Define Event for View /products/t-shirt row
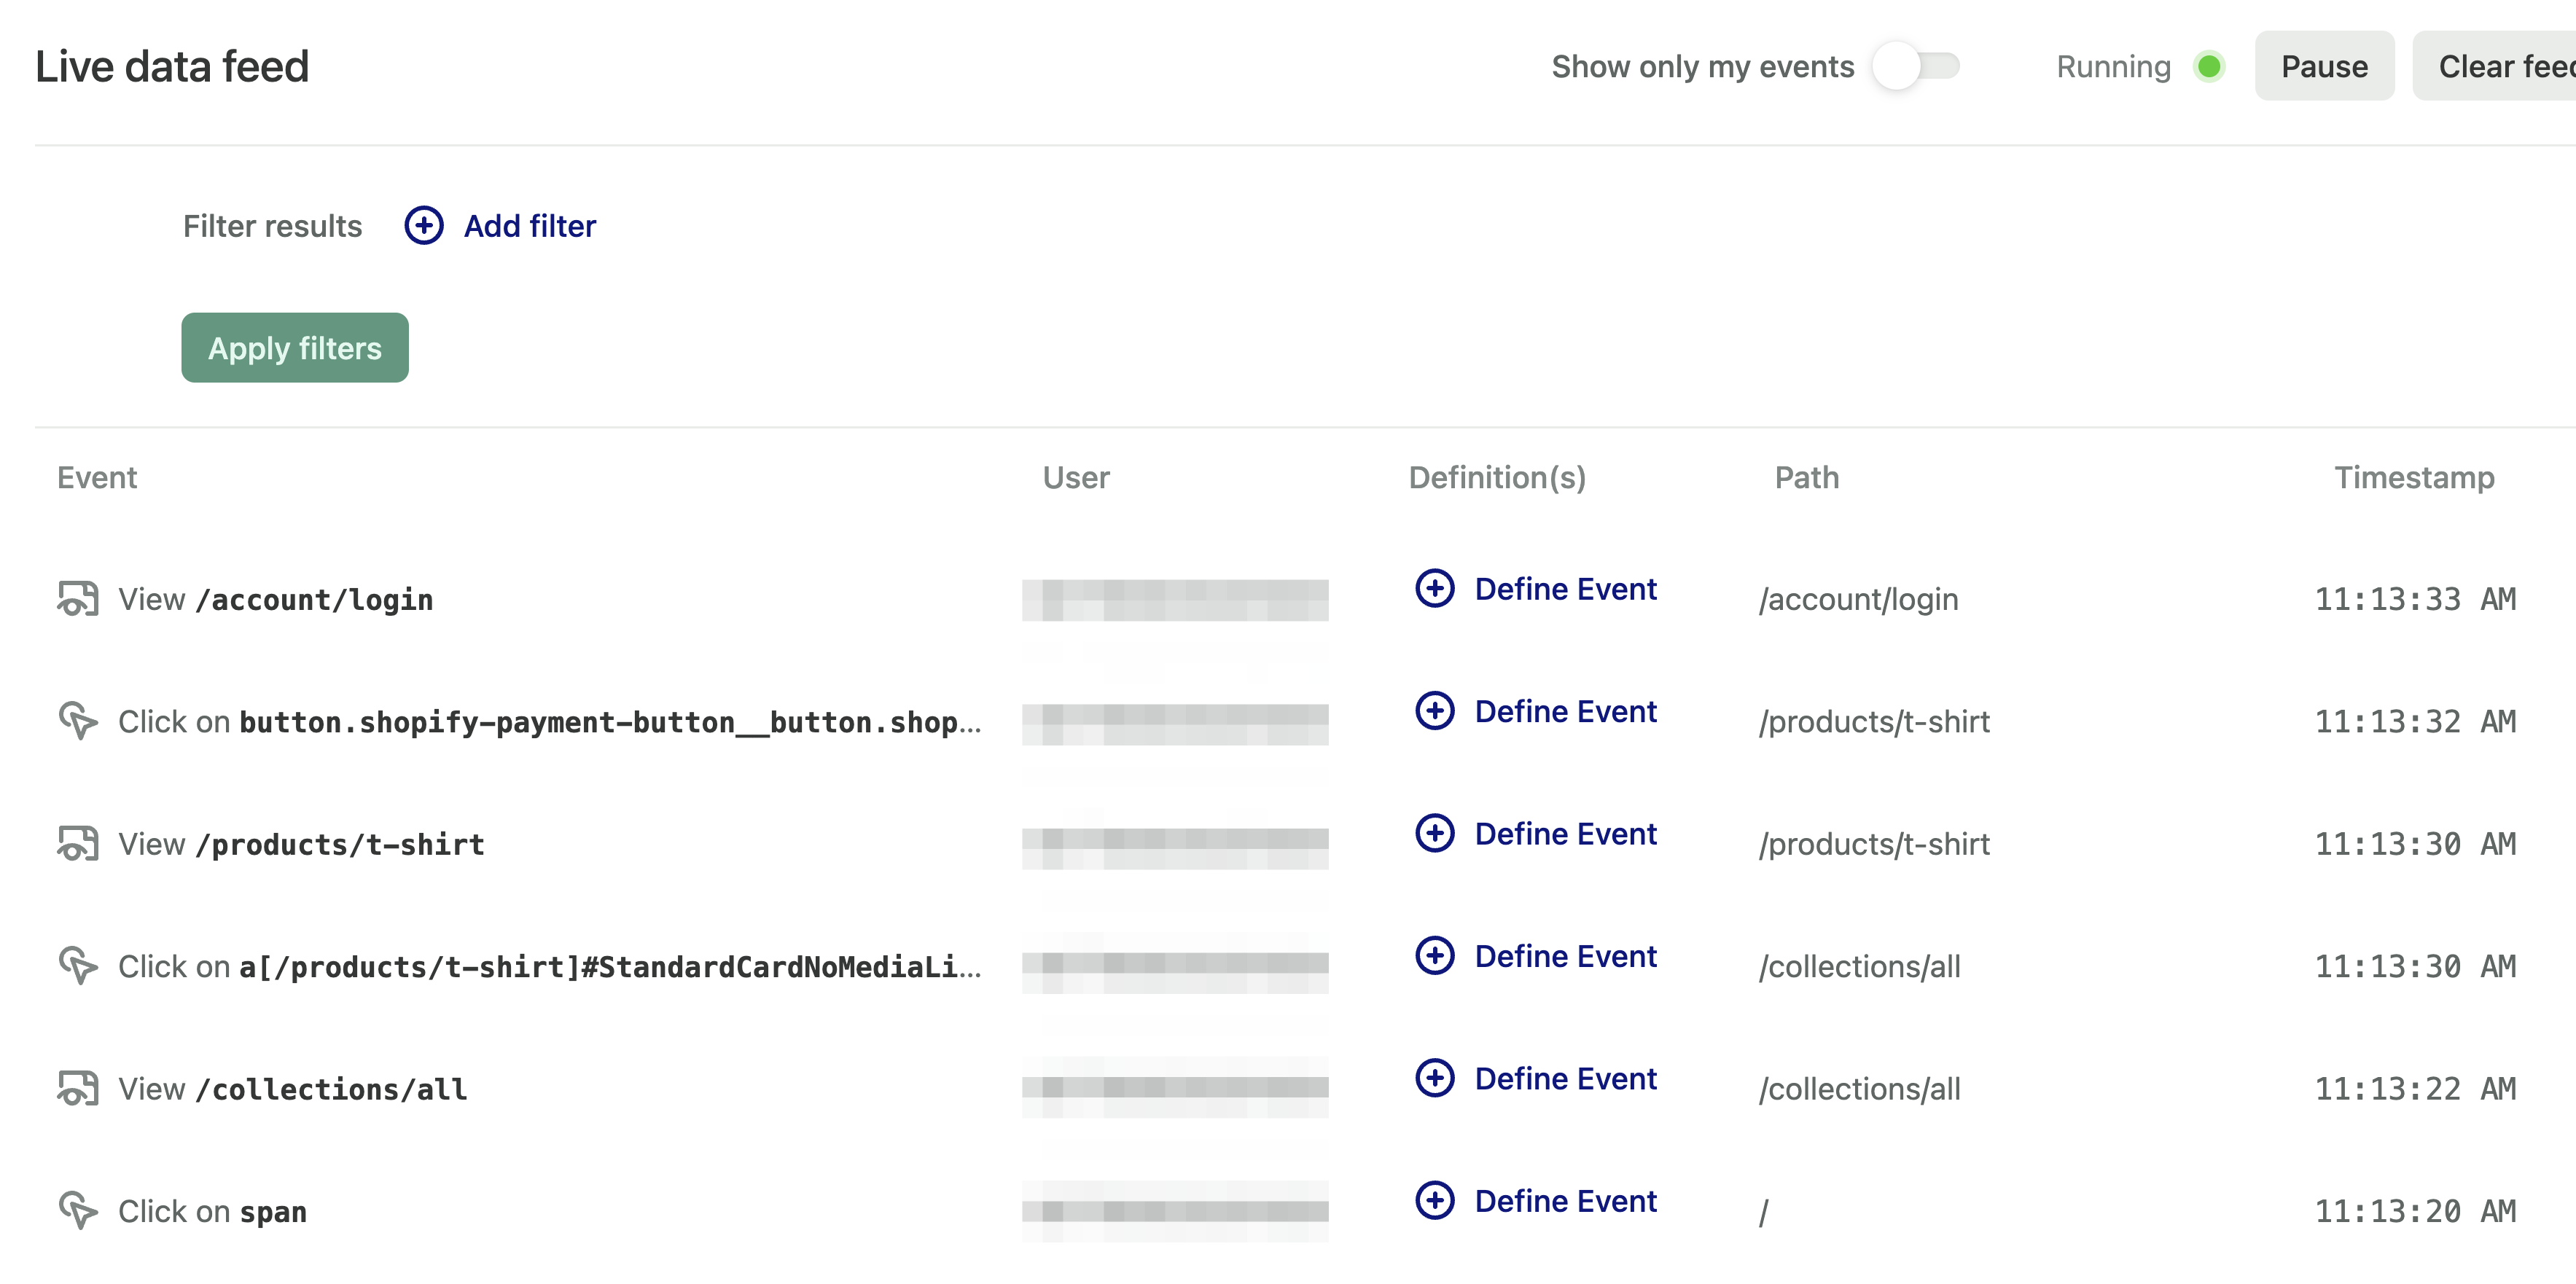Viewport: 2576px width, 1284px height. coord(1564,834)
